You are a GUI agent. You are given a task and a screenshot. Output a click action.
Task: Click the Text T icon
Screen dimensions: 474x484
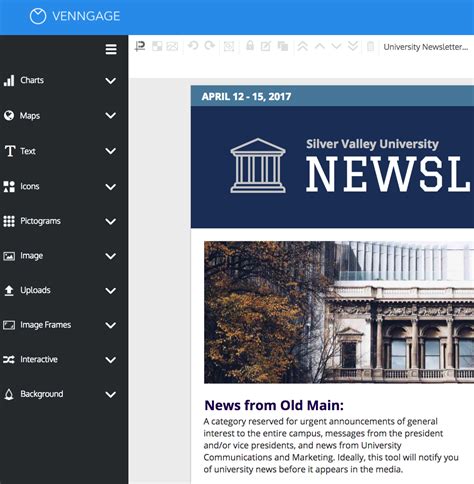[x=10, y=151]
